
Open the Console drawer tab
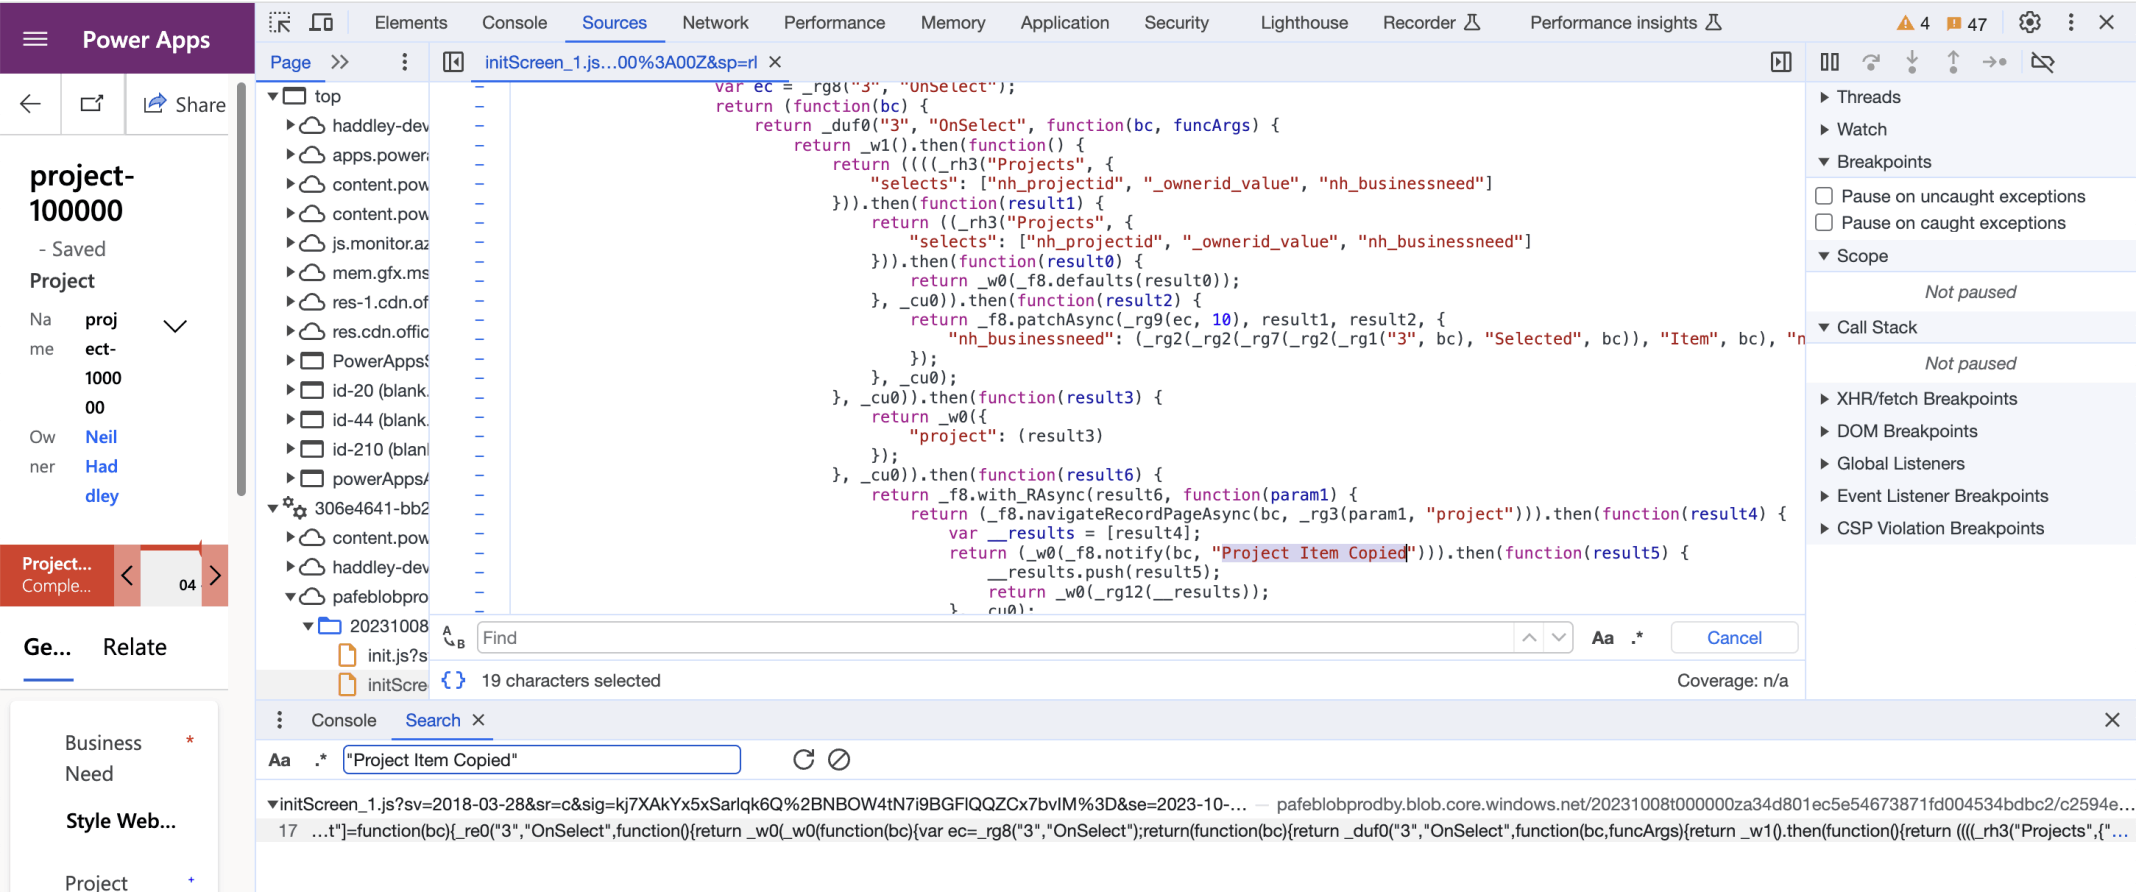(343, 720)
